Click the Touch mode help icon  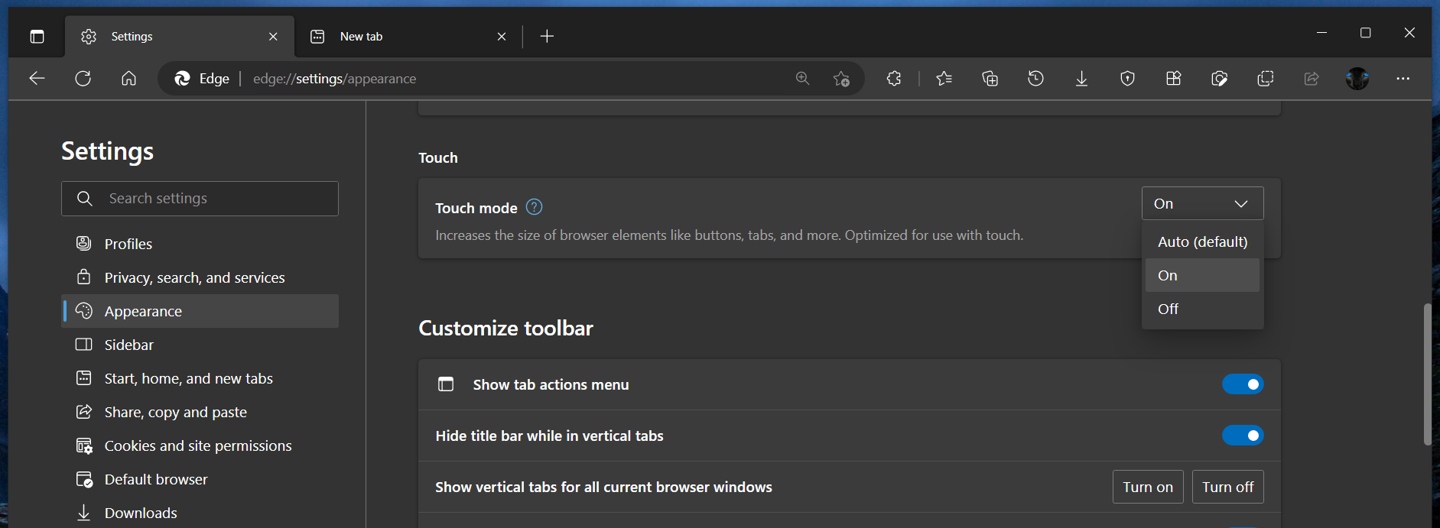click(x=534, y=207)
